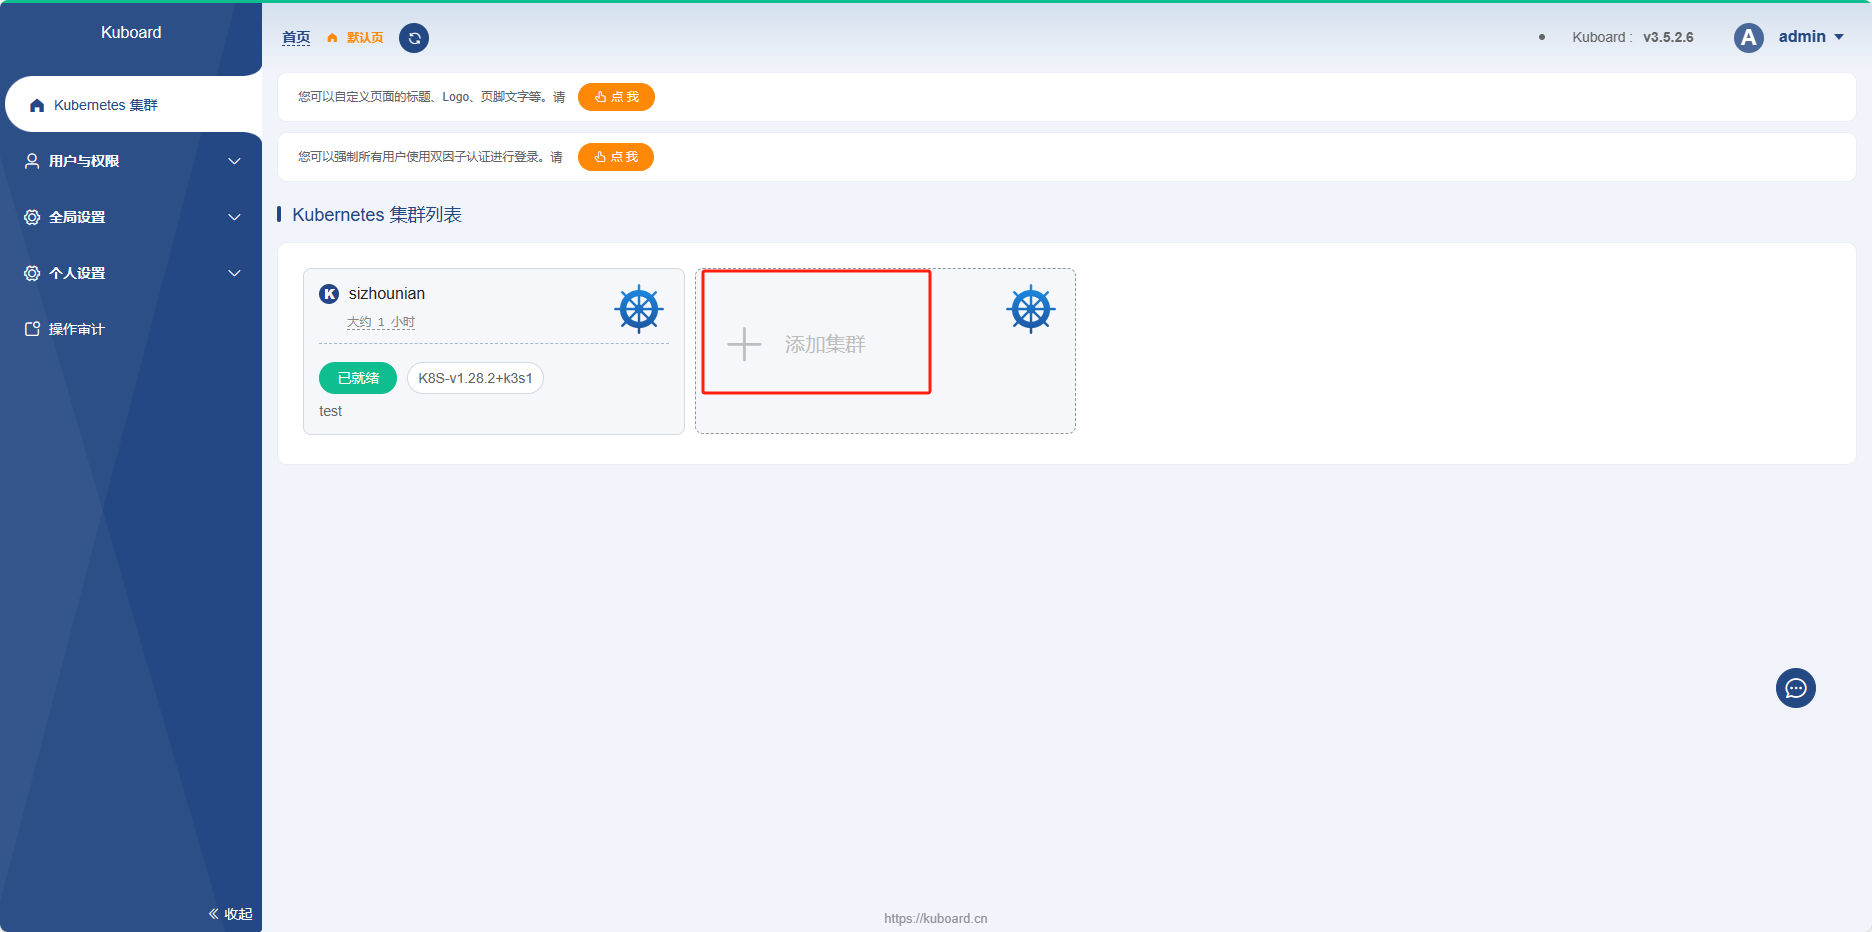Click the 添加集群 label
This screenshot has width=1872, height=932.
click(x=825, y=344)
